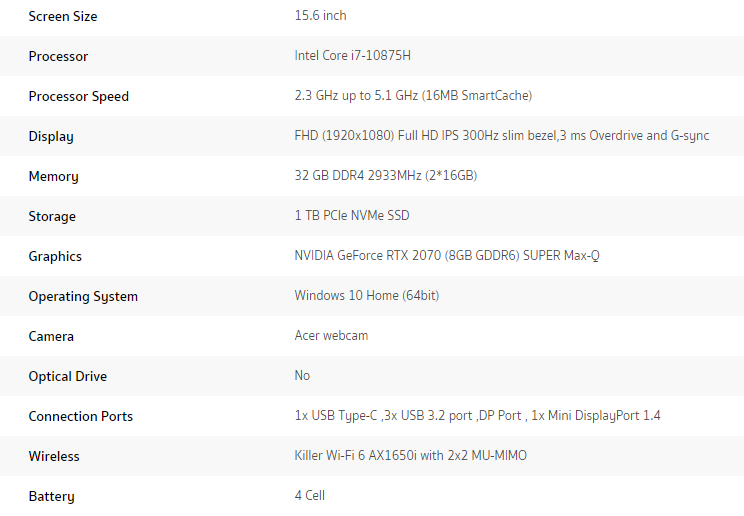Image resolution: width=744 pixels, height=516 pixels.
Task: Click the 4 Cell battery value
Action: 309,495
